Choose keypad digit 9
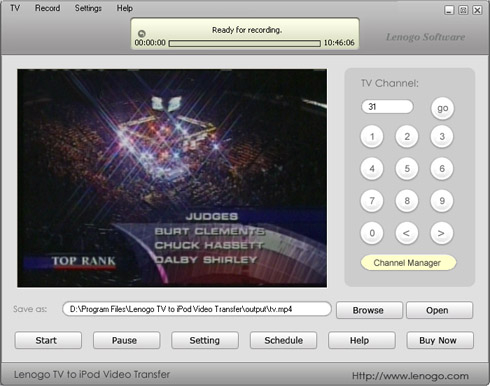This screenshot has width=490, height=386. point(442,201)
